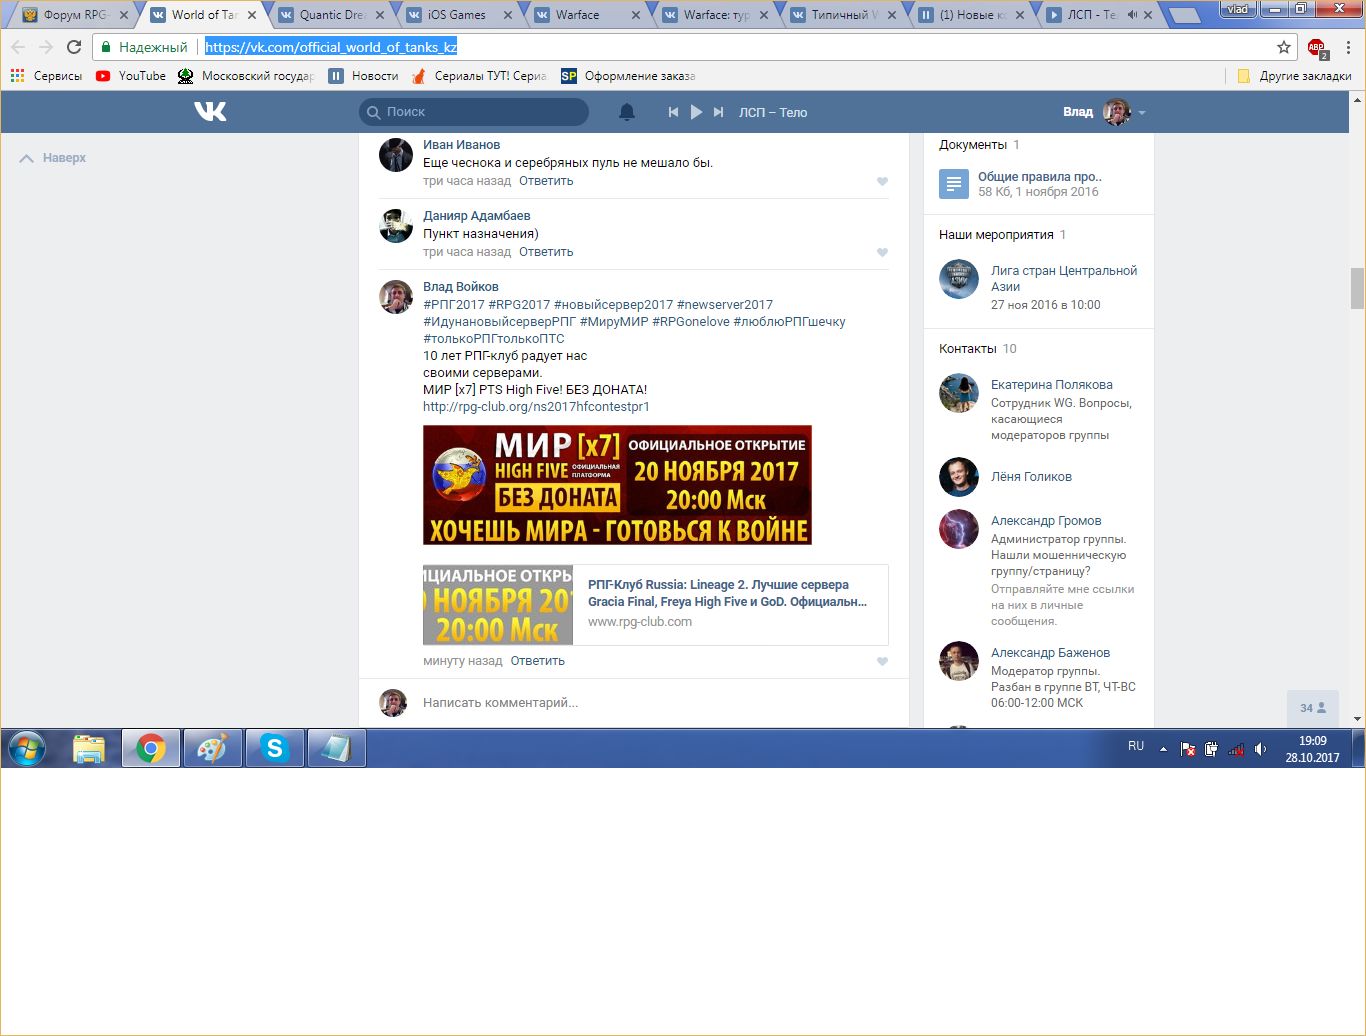Reply to Иван Иванов's comment

[546, 181]
